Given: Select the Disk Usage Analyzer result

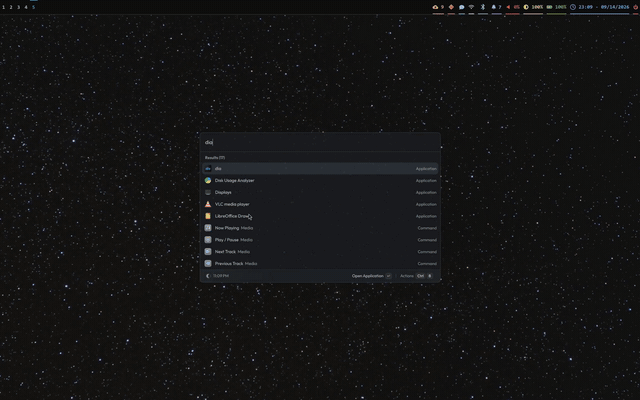Looking at the screenshot, I should click(x=320, y=180).
